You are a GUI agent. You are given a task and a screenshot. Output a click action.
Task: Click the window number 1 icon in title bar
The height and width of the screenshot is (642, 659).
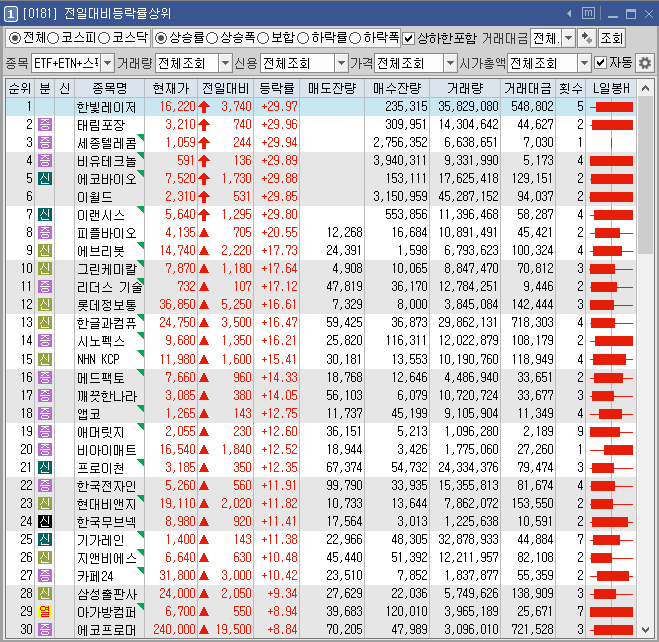pyautogui.click(x=11, y=14)
